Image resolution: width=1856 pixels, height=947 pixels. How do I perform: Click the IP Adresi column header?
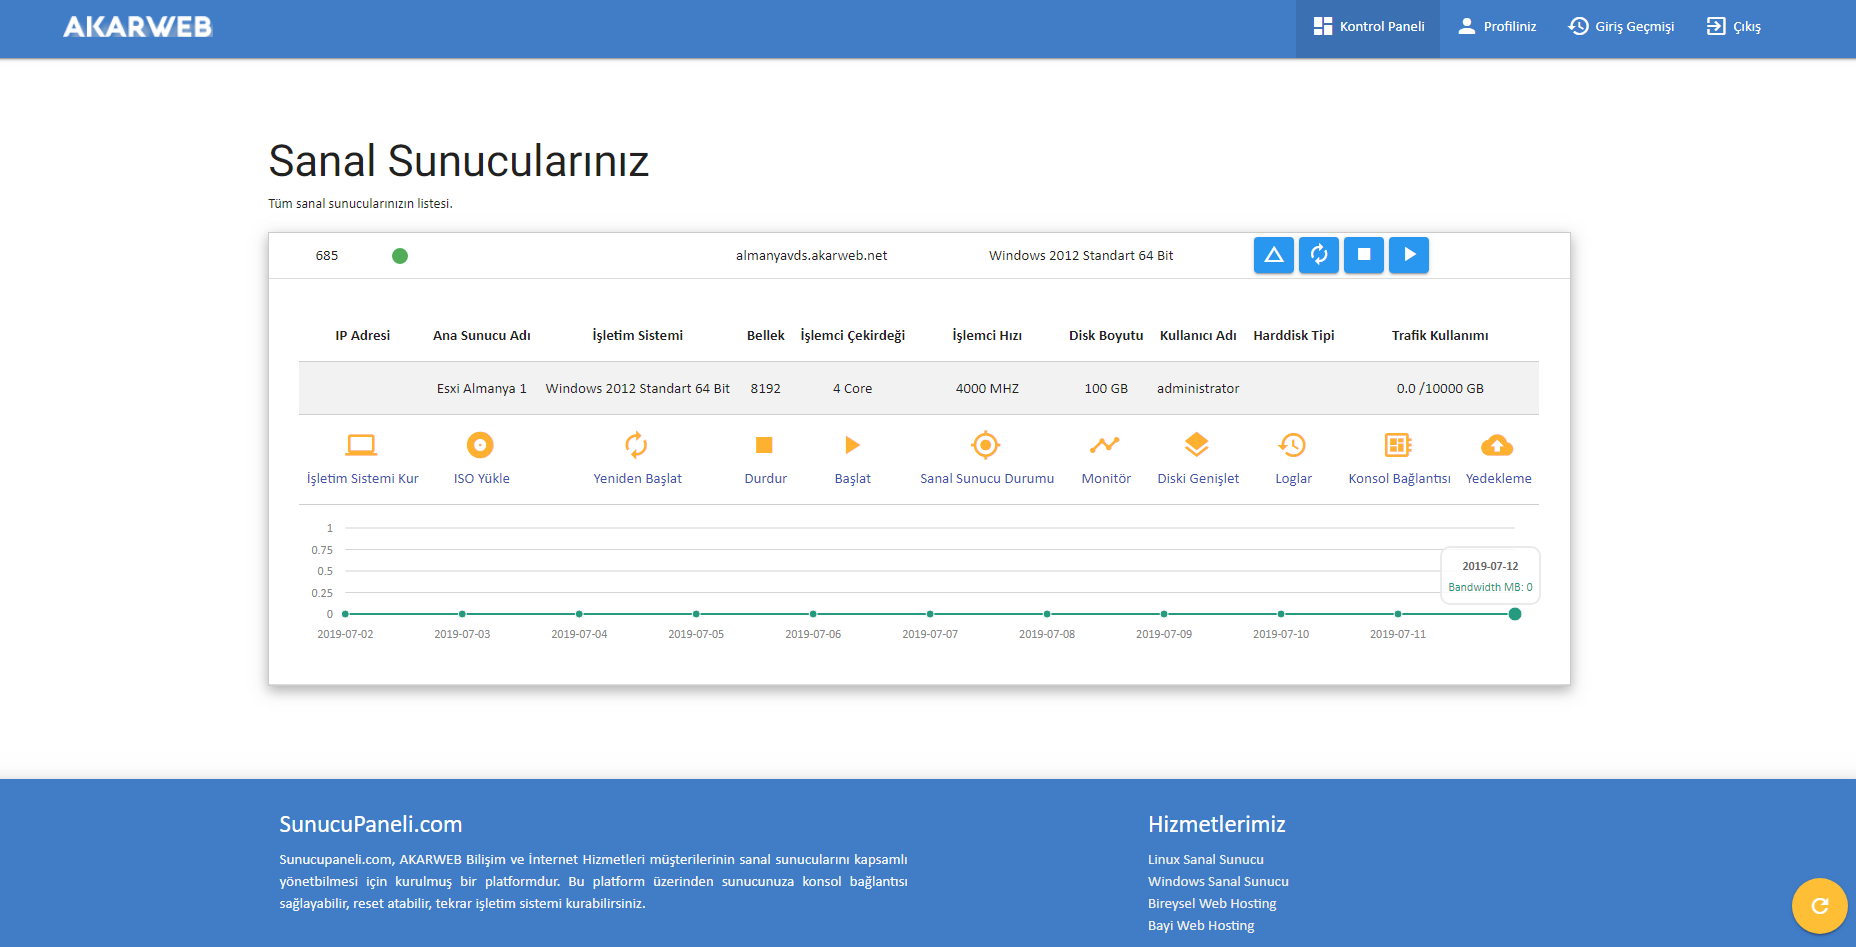pos(363,336)
